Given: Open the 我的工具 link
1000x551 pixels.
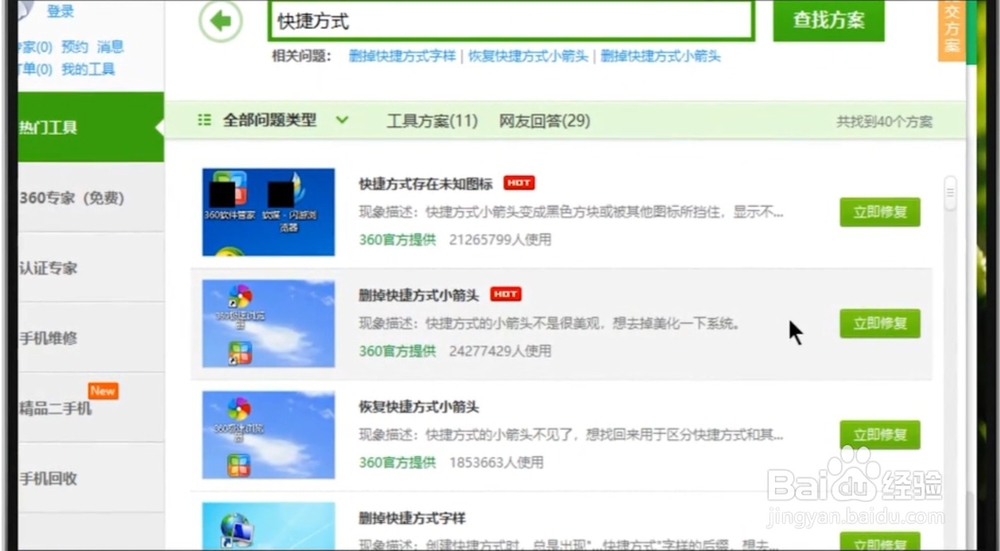Looking at the screenshot, I should pyautogui.click(x=88, y=69).
